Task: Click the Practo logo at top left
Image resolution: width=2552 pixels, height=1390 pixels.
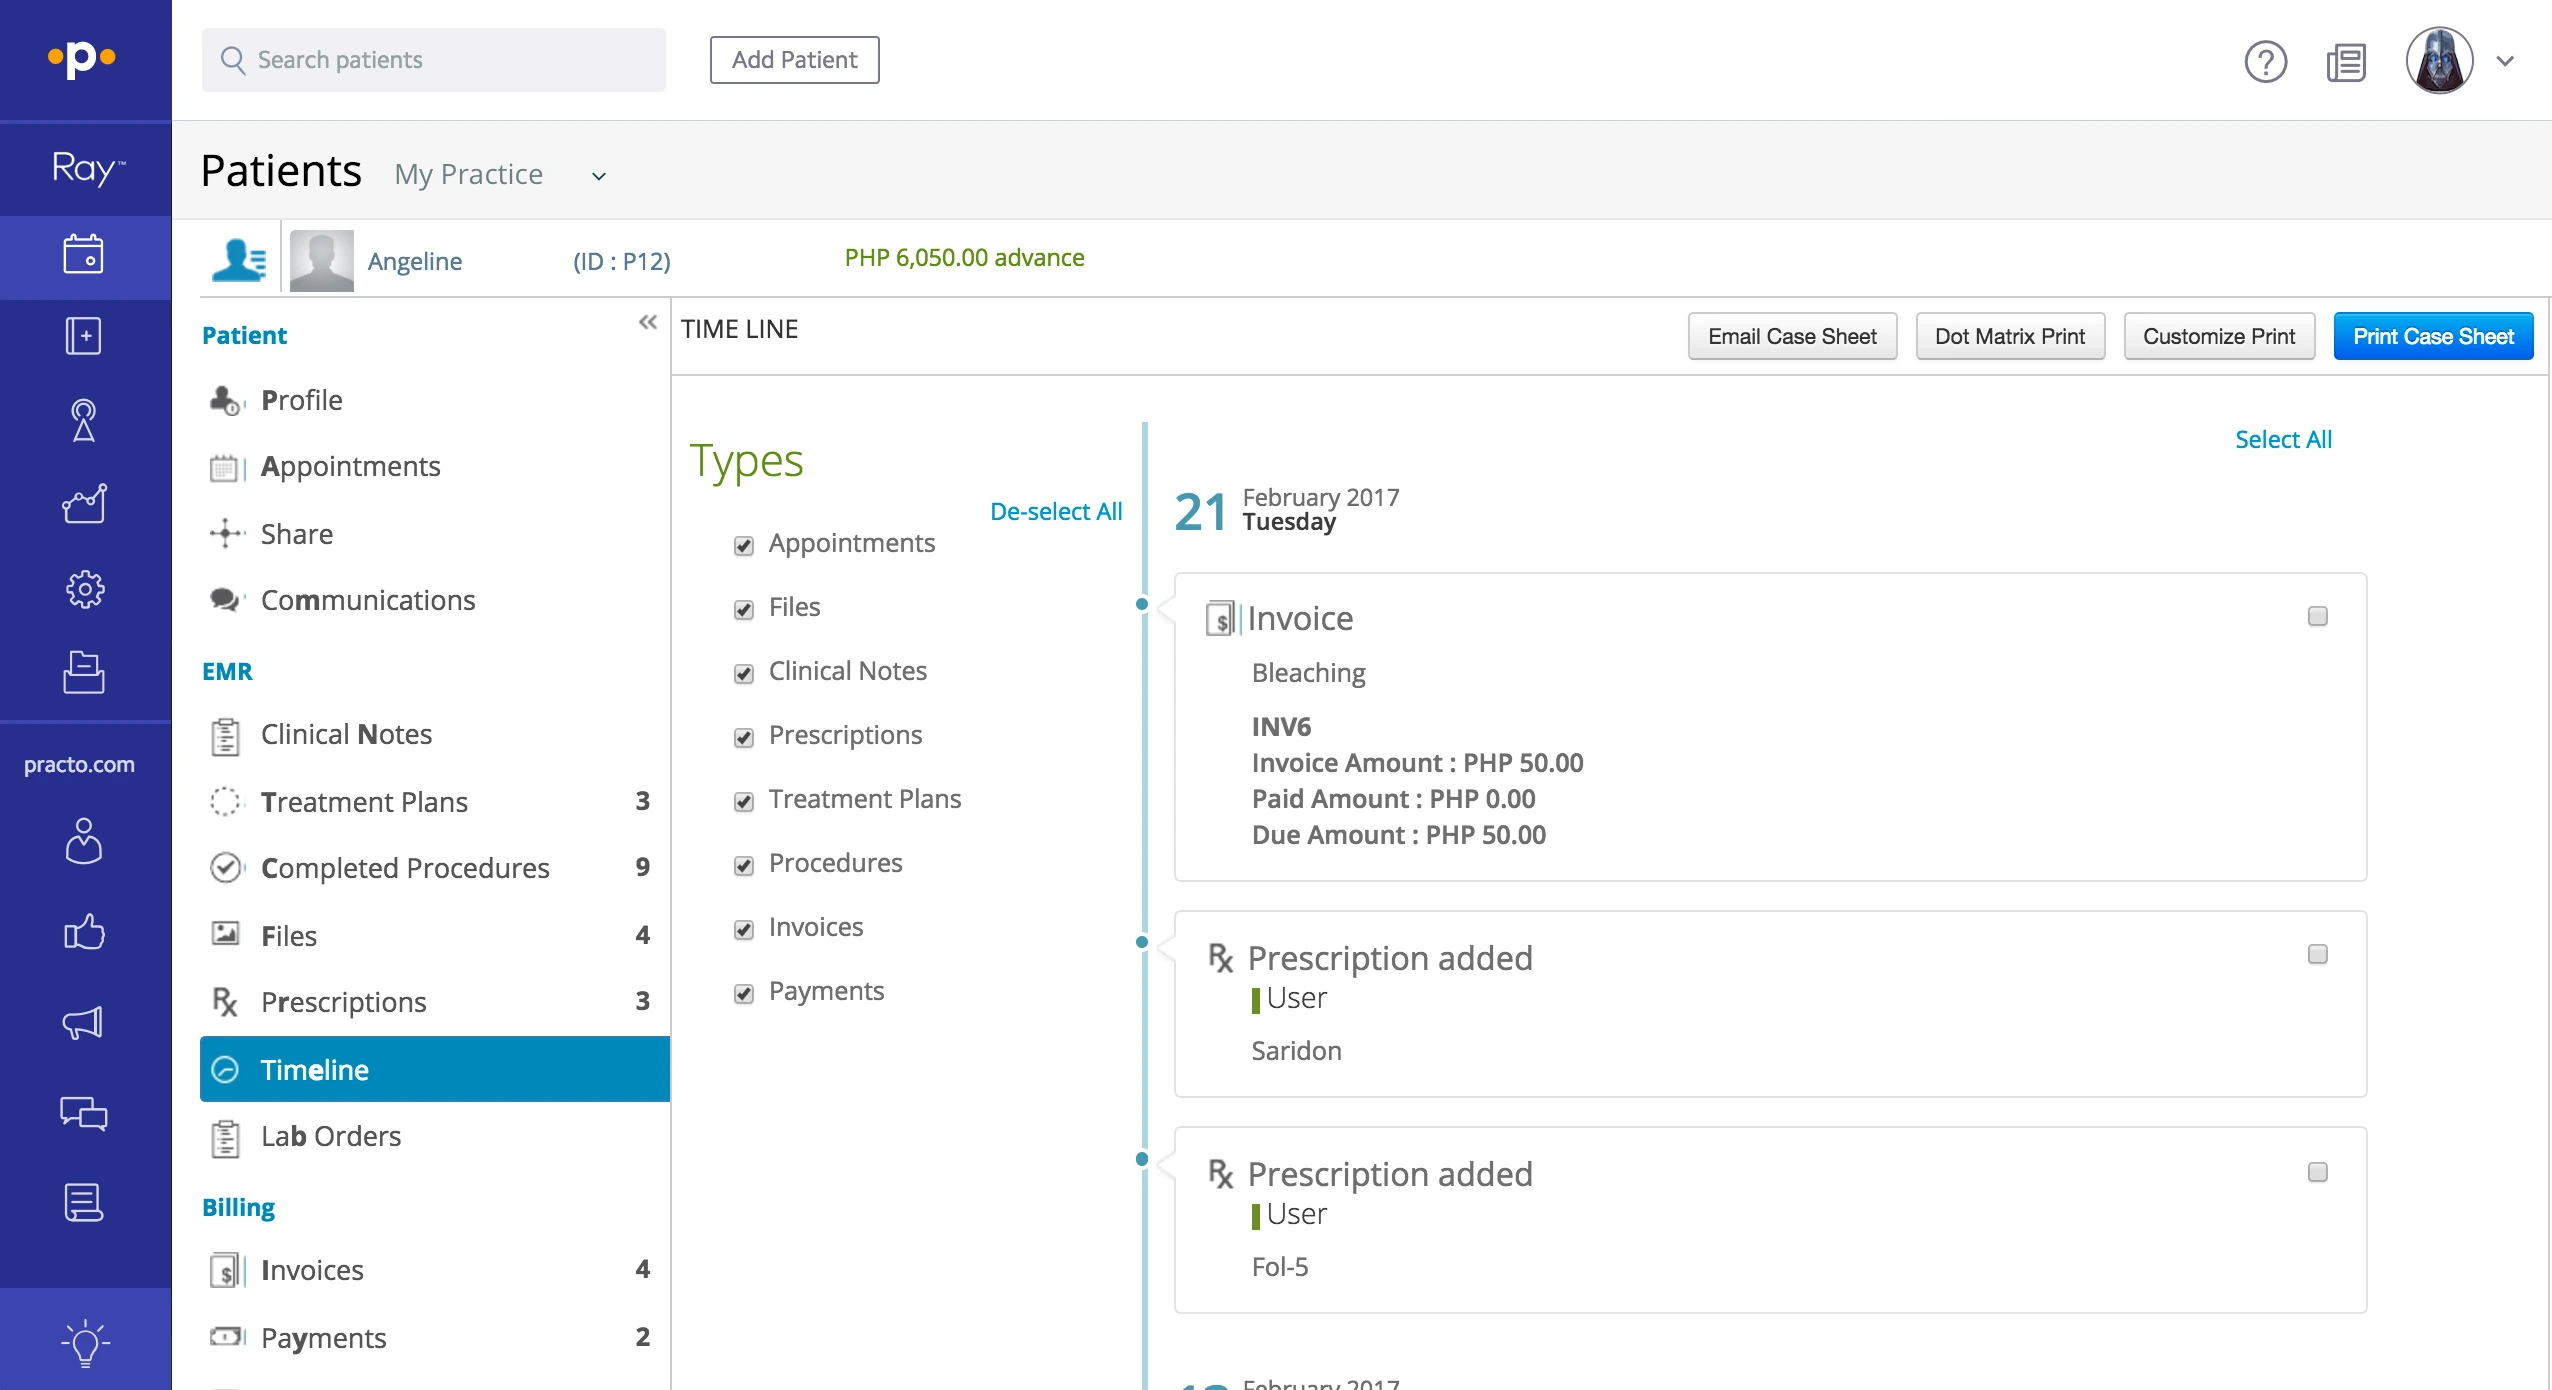Action: tap(82, 58)
